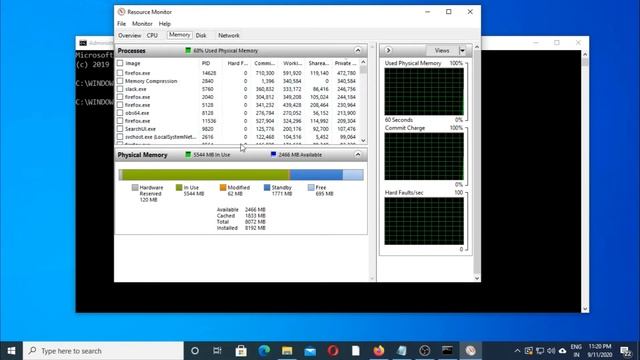
Task: Open the blank document icon on taskbar
Action: pyautogui.click(x=356, y=351)
